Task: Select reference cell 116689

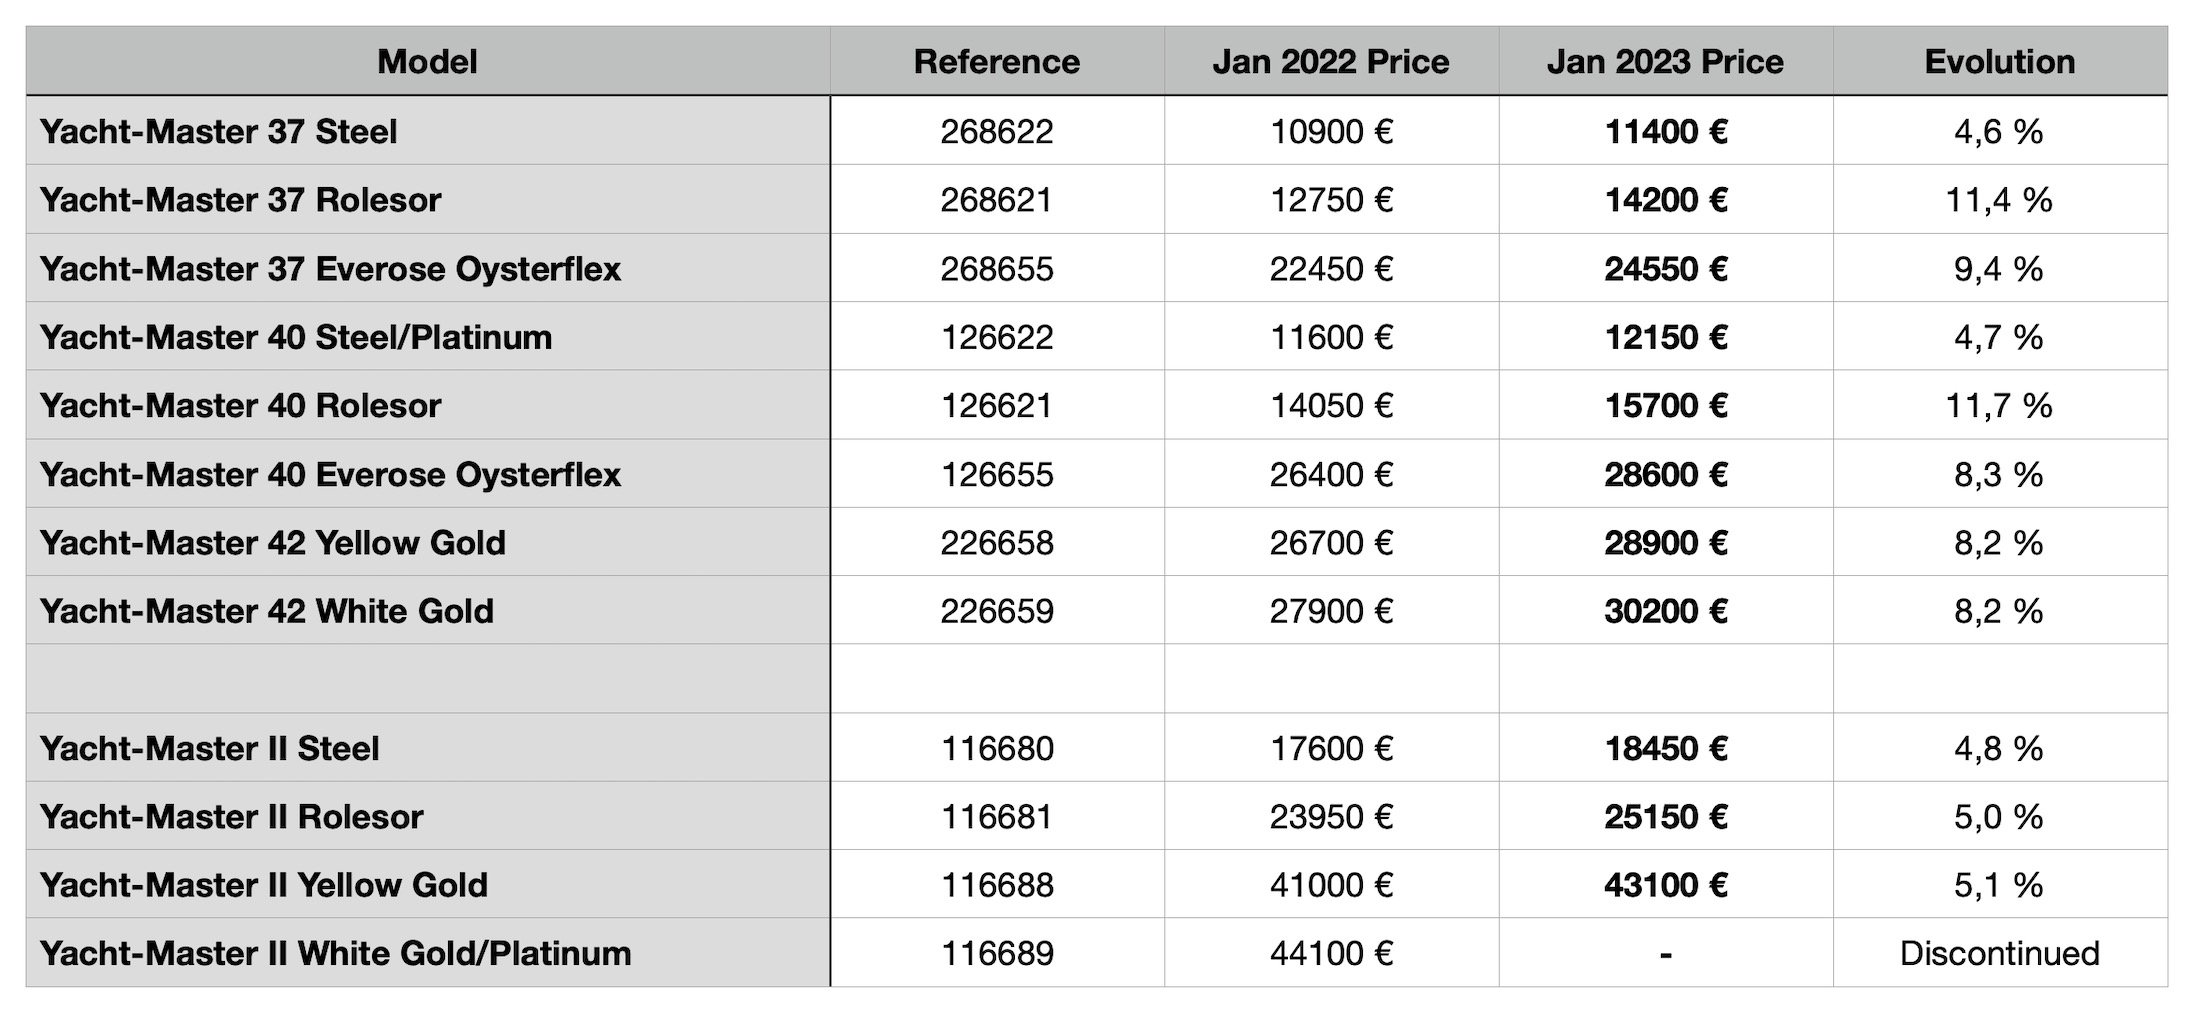Action: click(x=997, y=953)
